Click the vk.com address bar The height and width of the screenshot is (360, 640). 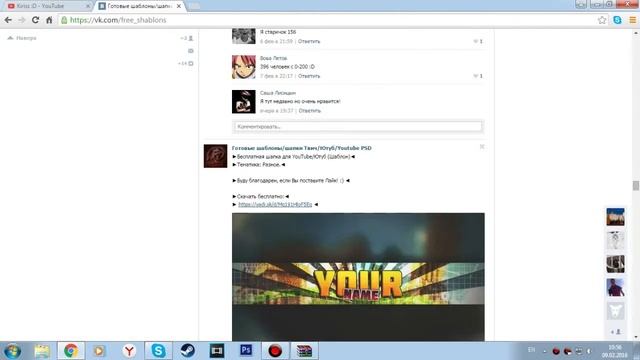pos(327,20)
